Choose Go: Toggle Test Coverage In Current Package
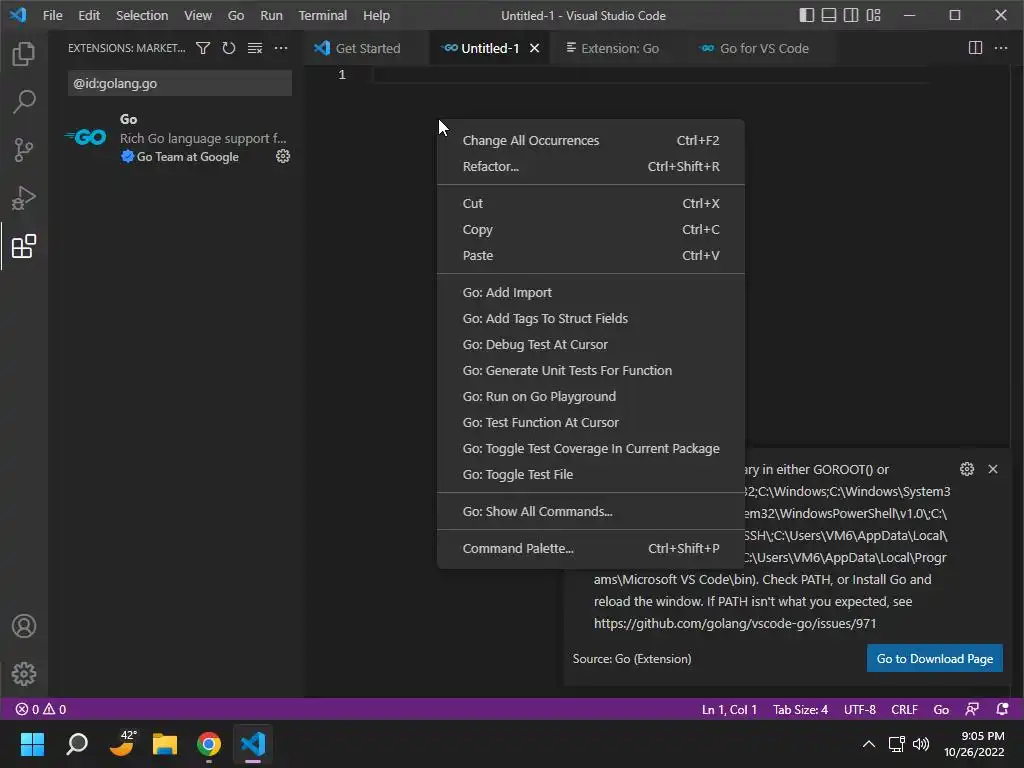 [x=590, y=449]
